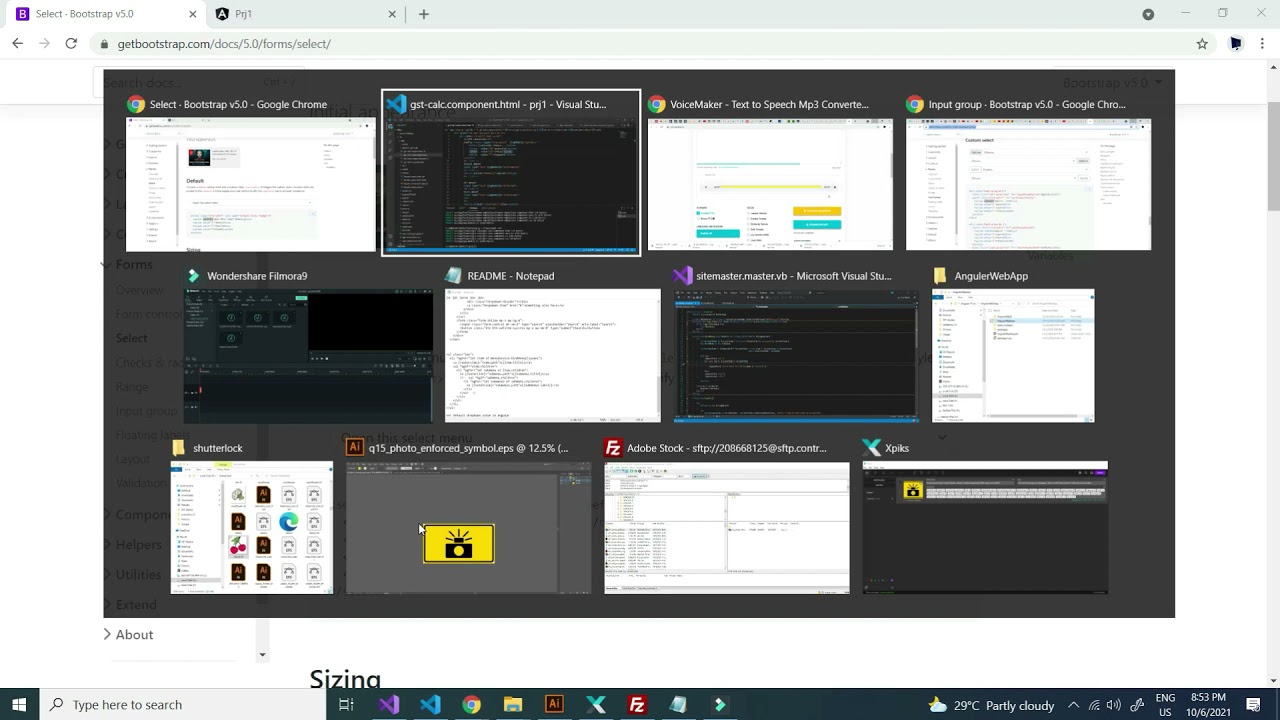Bookmark this page with the star icon
Image resolution: width=1280 pixels, height=720 pixels.
click(x=1202, y=44)
